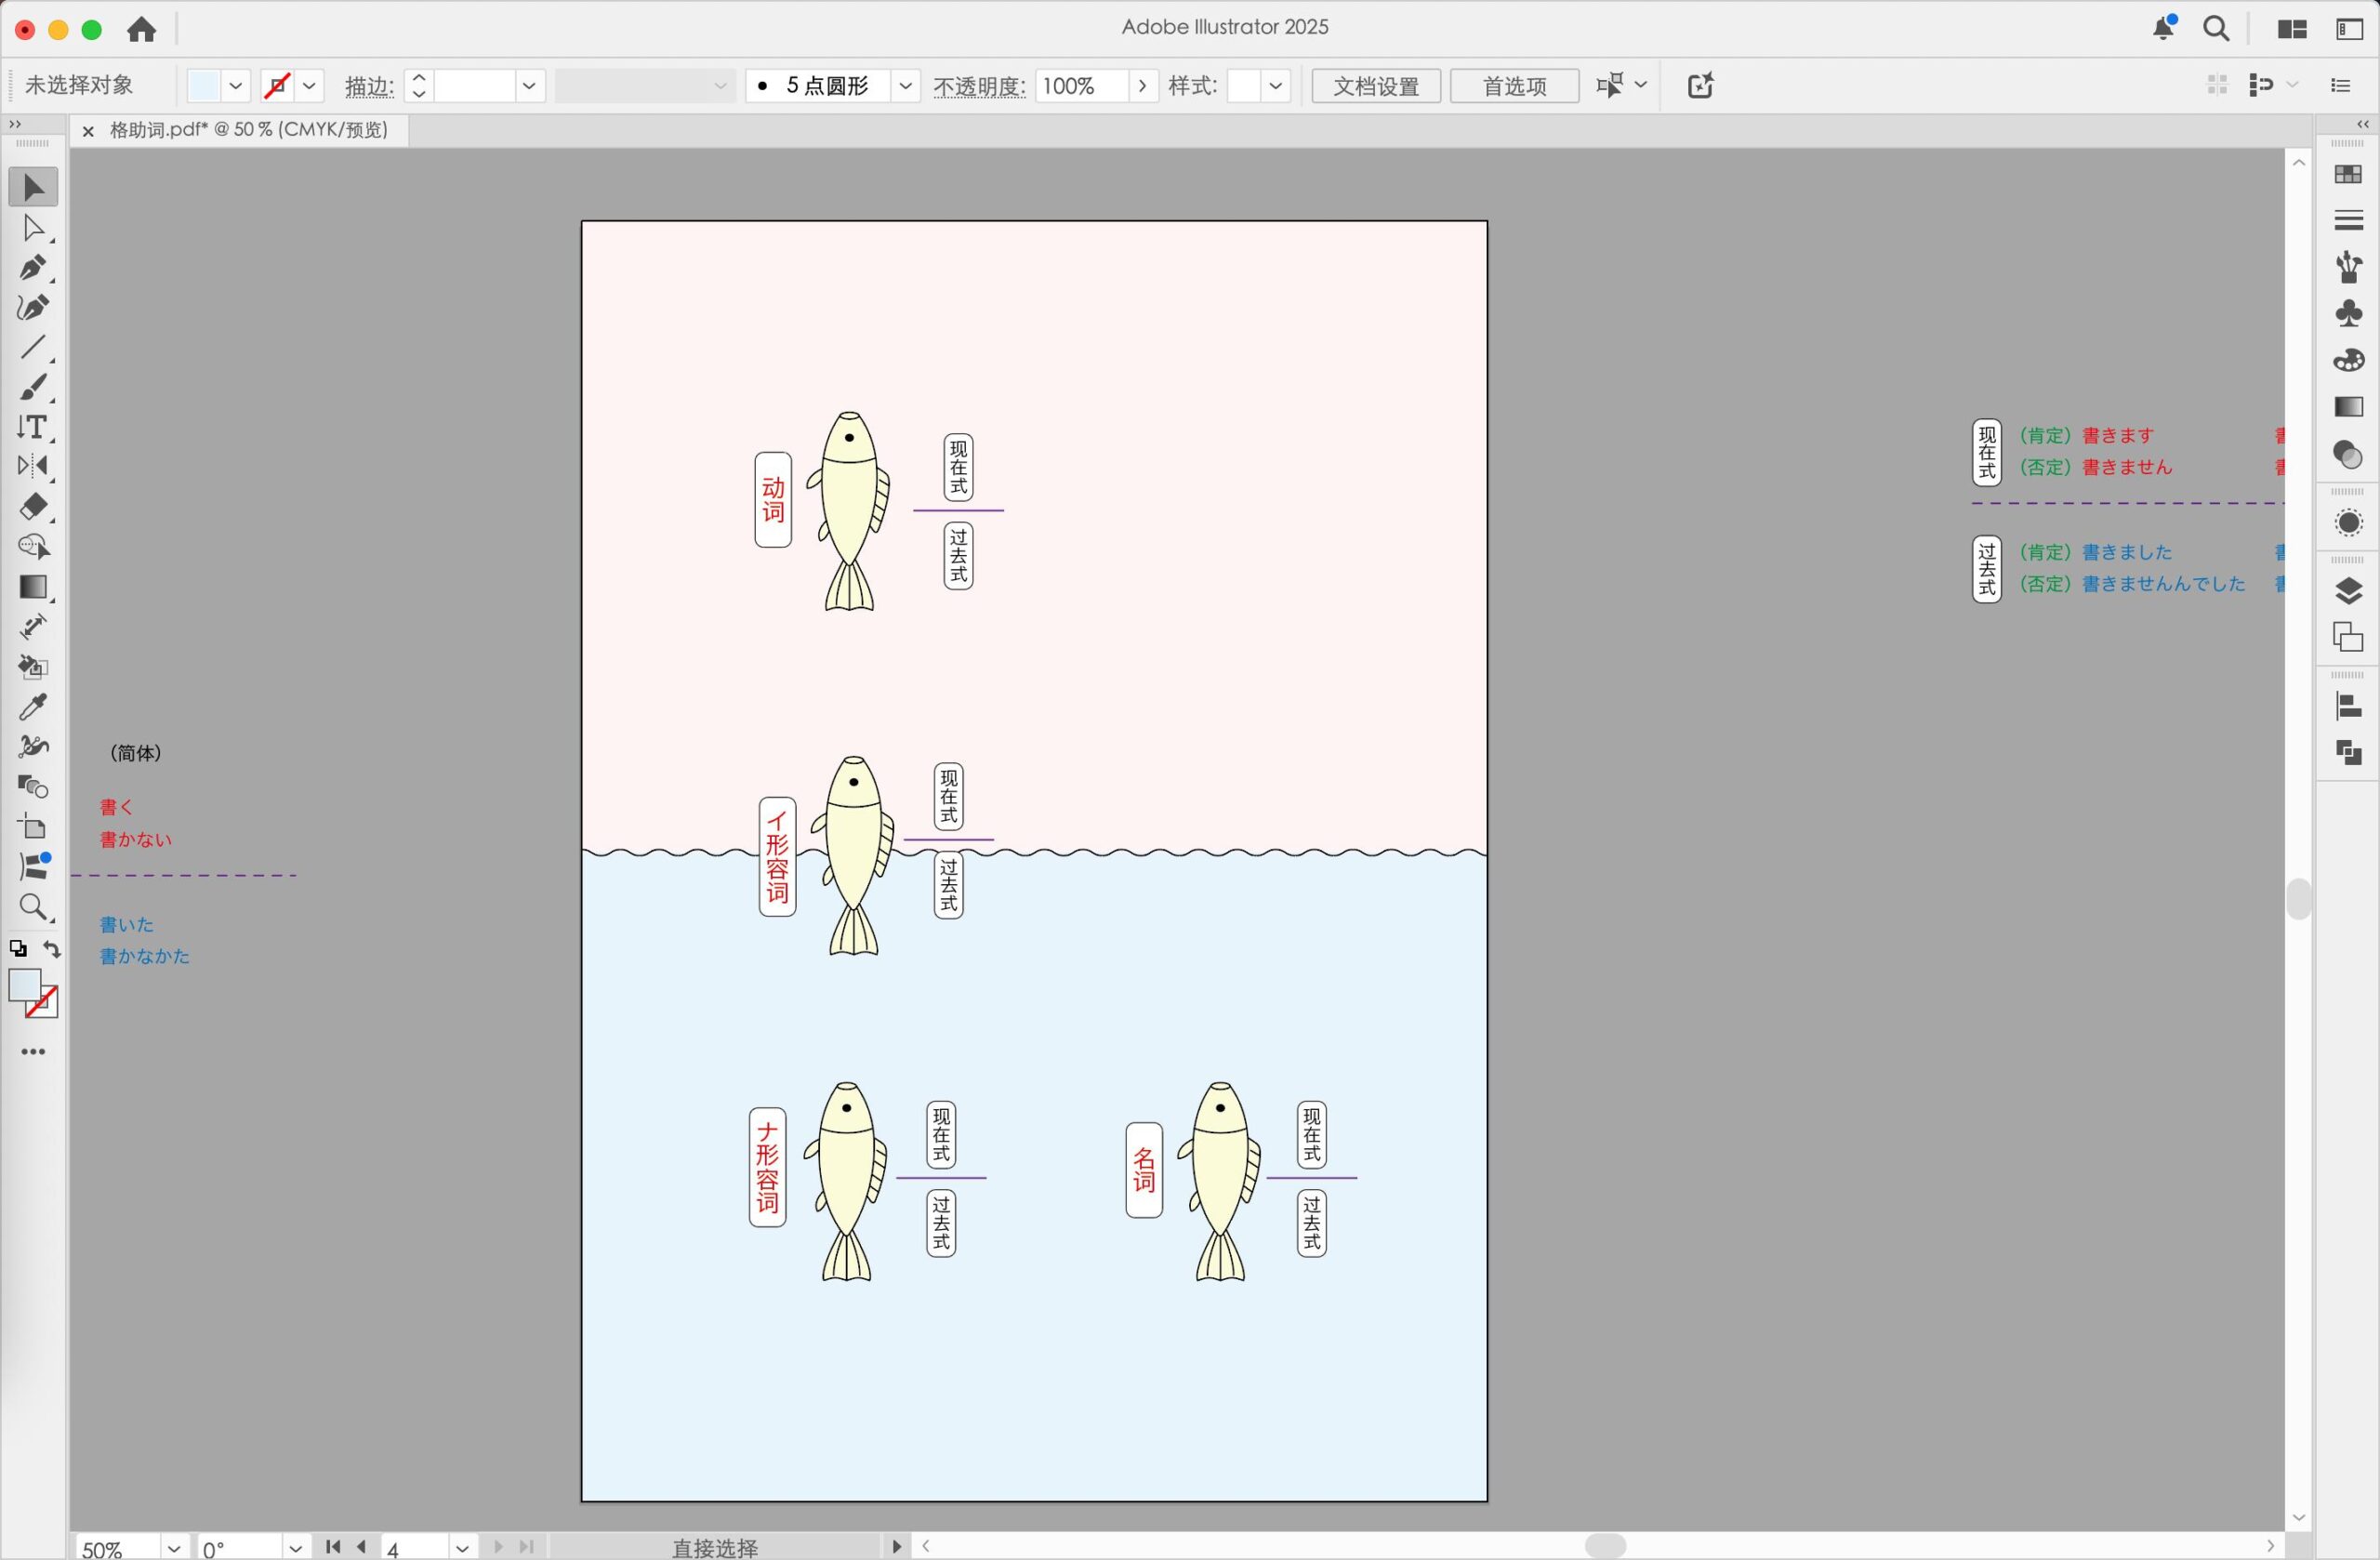Select the Zoom magnifier tool
Image resolution: width=2380 pixels, height=1560 pixels.
33,907
